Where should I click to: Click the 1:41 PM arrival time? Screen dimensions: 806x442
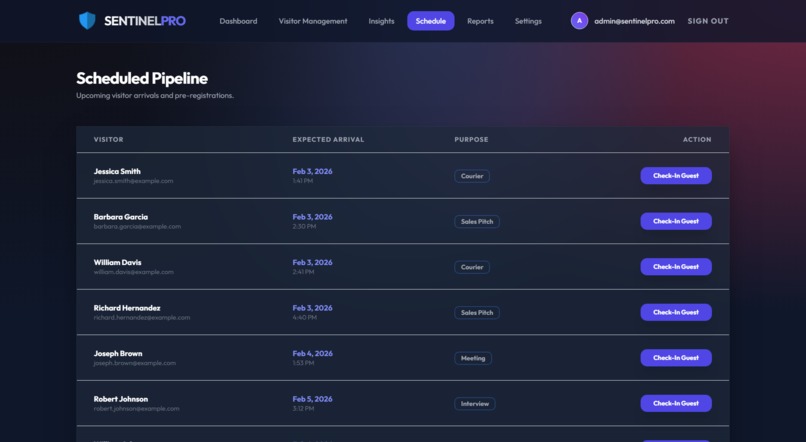303,181
